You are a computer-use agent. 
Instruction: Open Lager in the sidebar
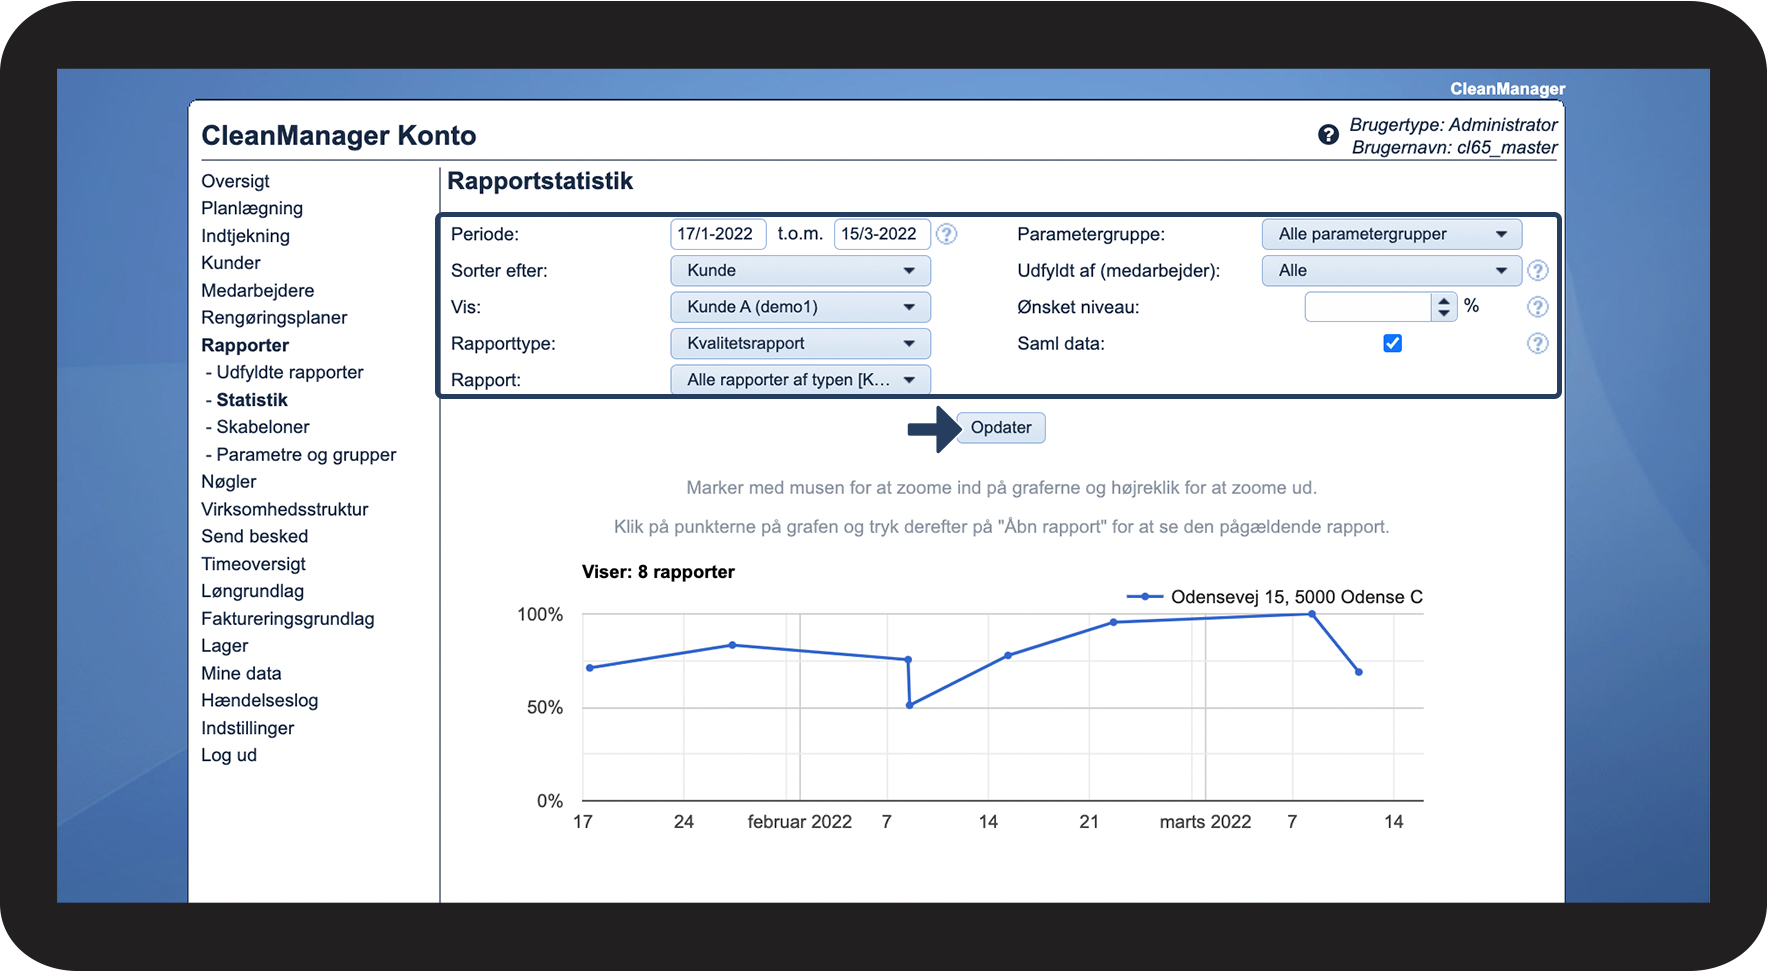(225, 646)
